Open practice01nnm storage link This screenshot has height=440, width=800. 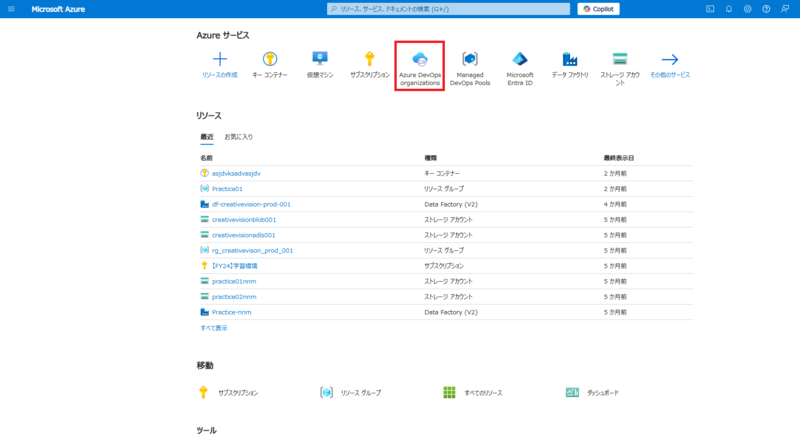point(234,281)
